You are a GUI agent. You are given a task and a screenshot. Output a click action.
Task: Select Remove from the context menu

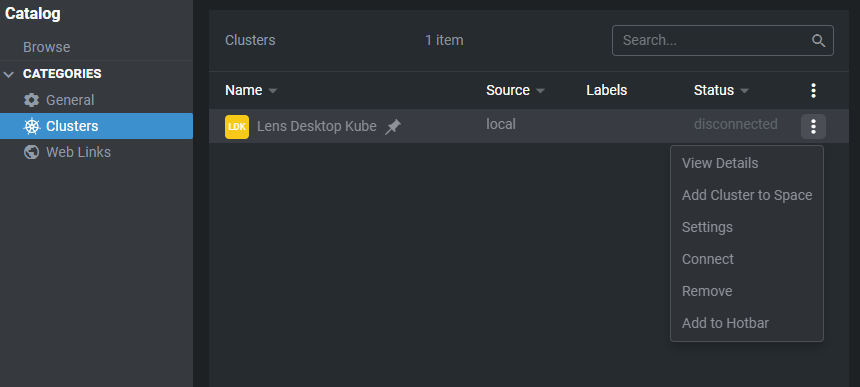pos(747,291)
